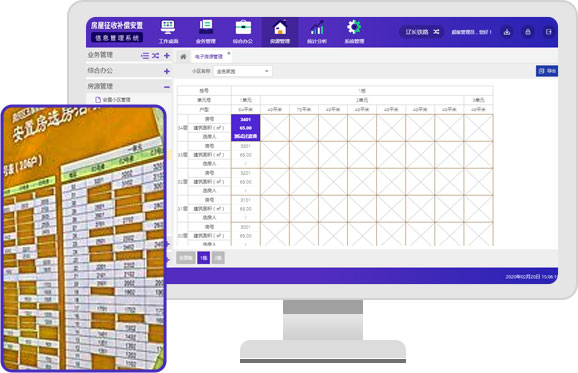Expand the 综合办公 sidebar section

click(167, 71)
